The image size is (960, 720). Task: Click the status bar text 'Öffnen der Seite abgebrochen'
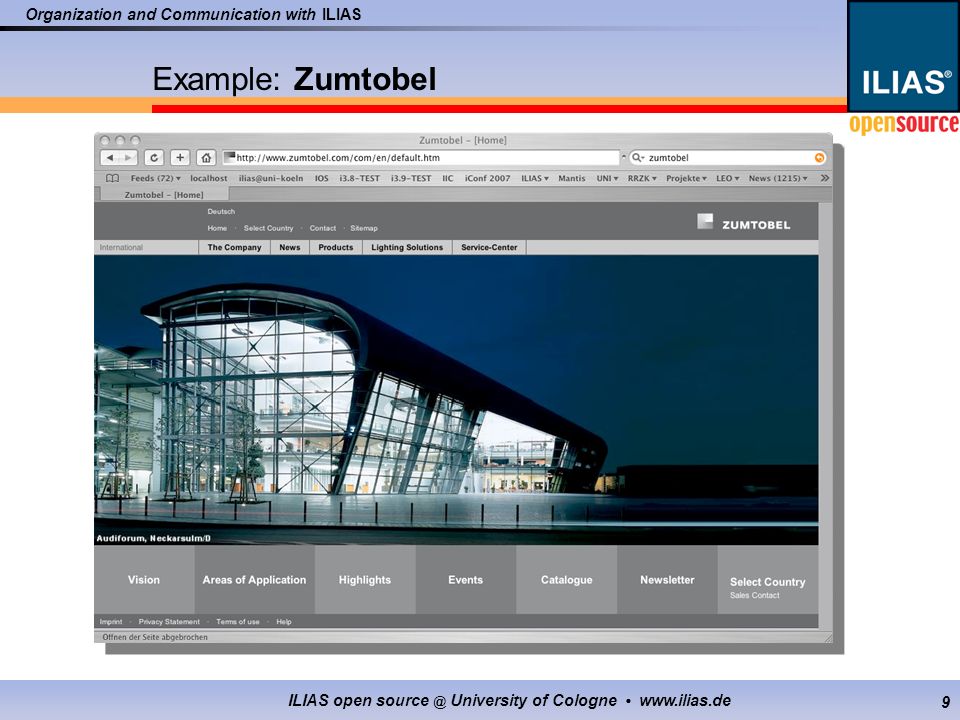coord(155,637)
